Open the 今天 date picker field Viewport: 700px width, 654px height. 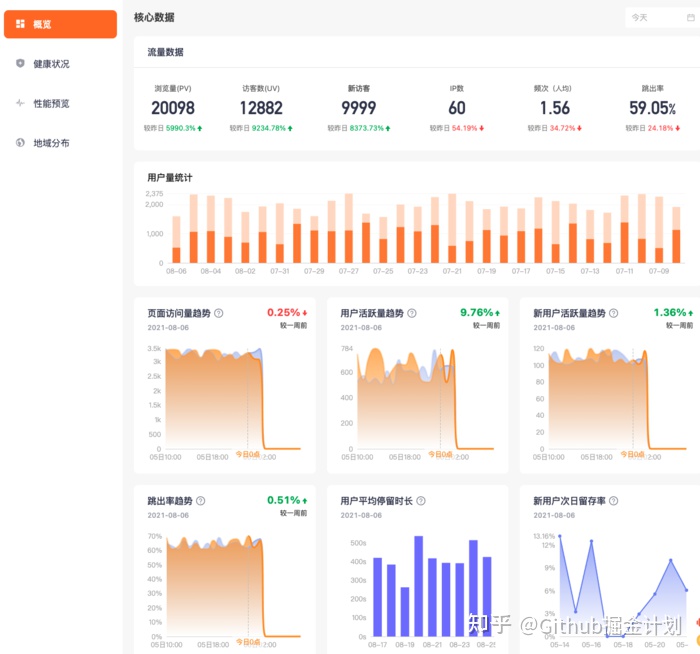click(x=662, y=17)
